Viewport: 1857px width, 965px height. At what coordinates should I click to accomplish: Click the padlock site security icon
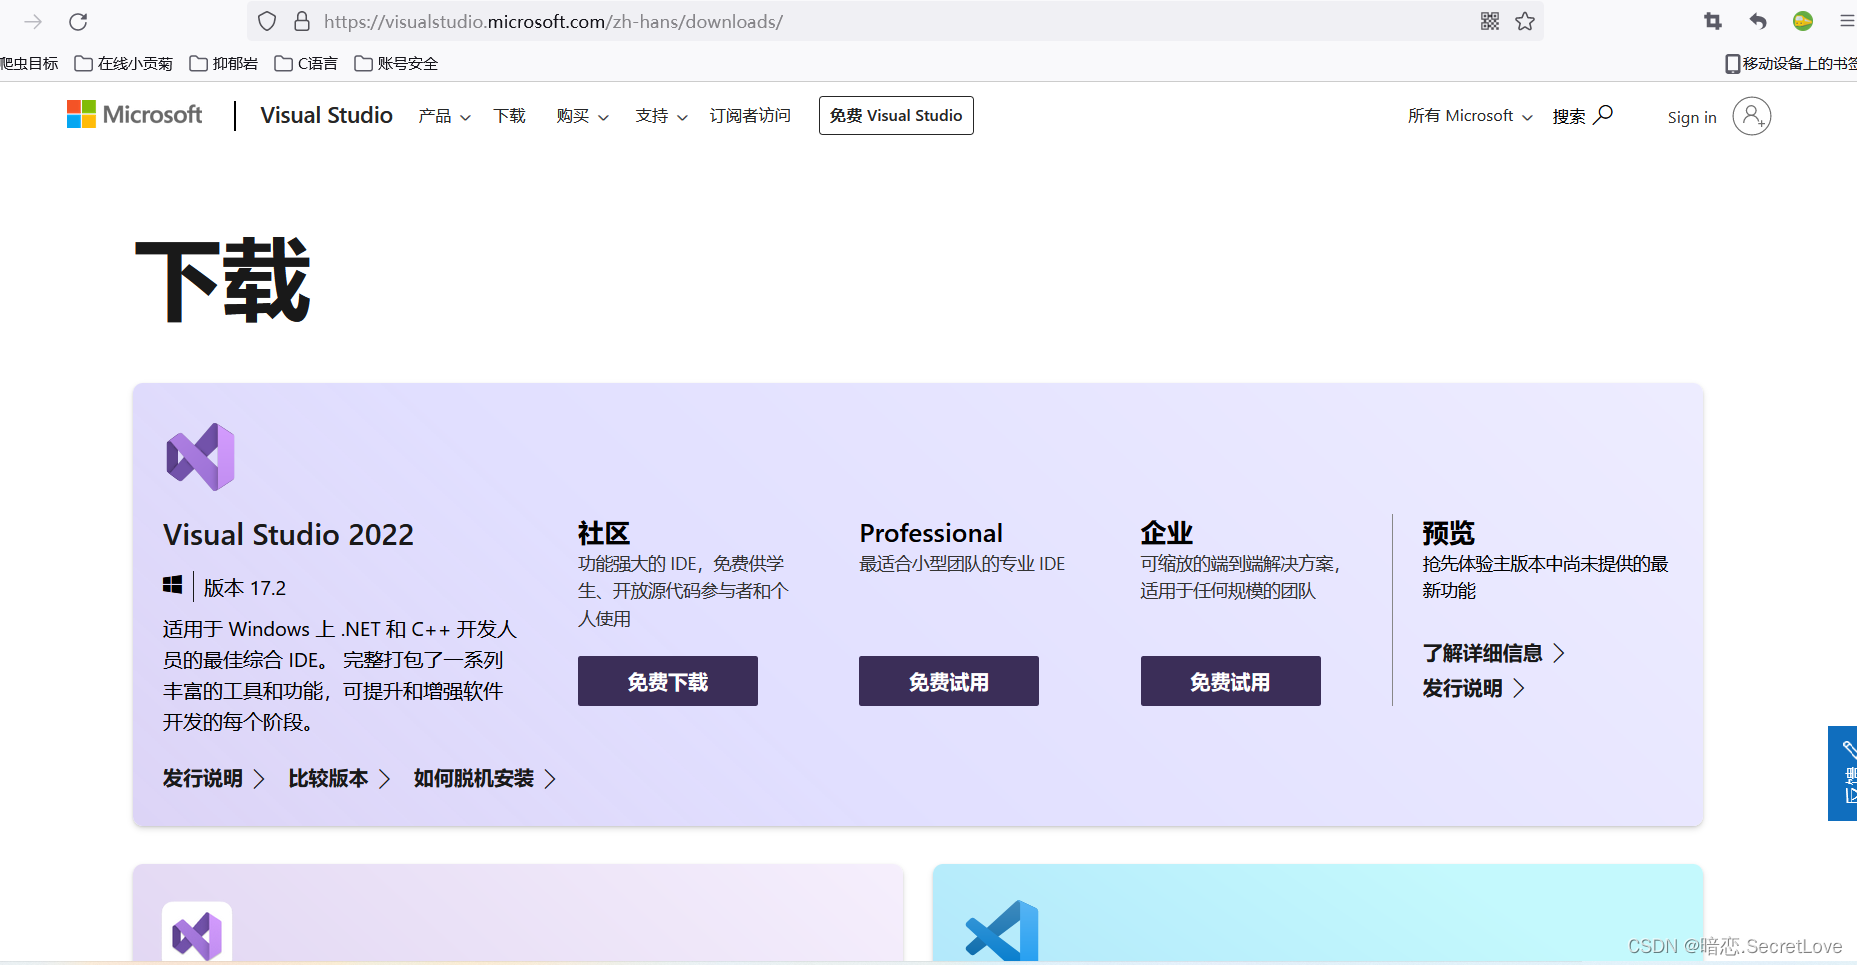coord(302,21)
